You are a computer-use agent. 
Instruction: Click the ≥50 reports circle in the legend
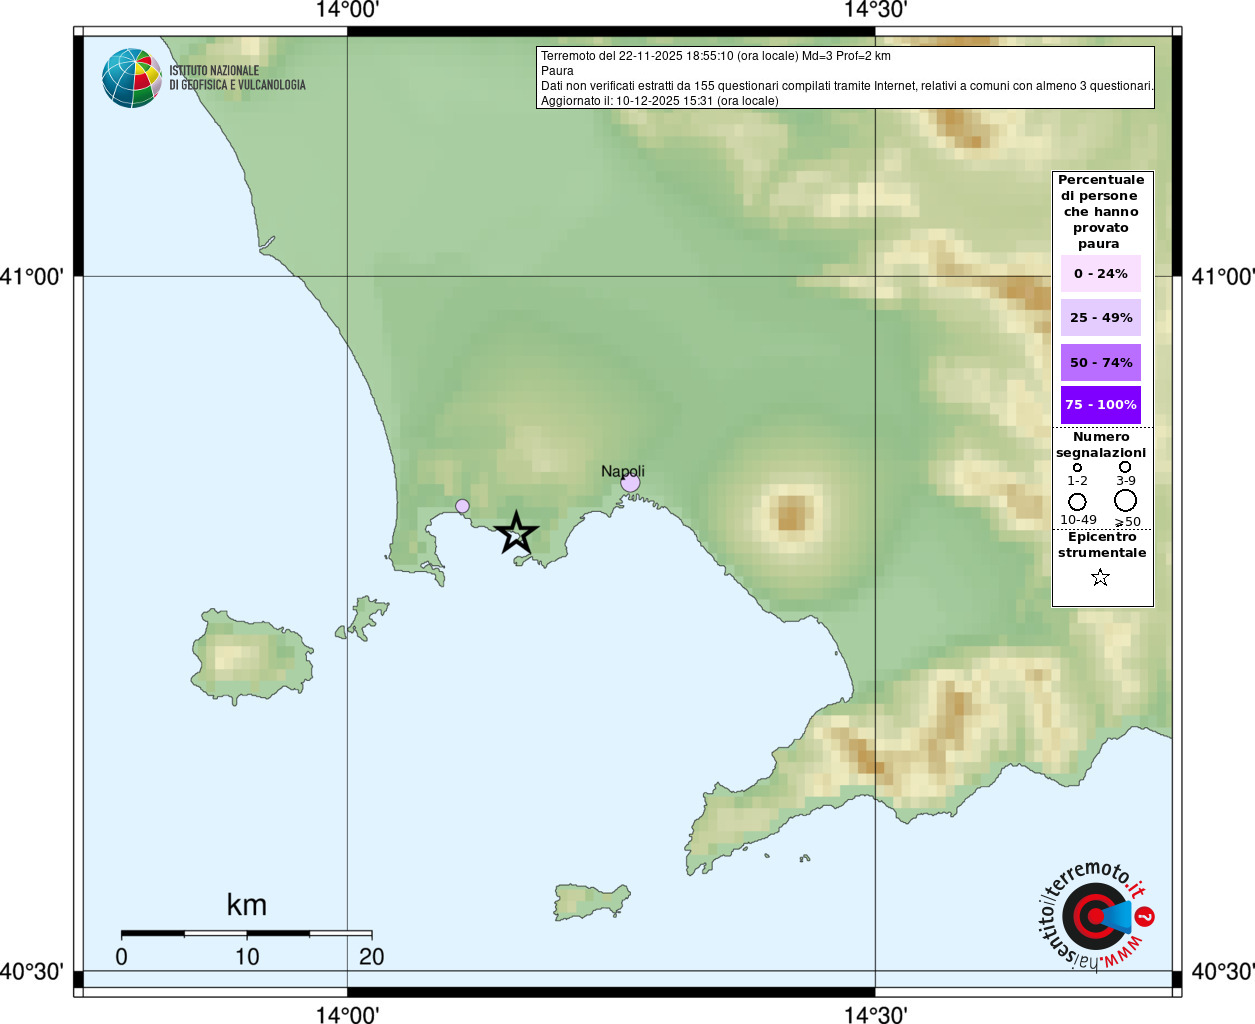(x=1126, y=500)
